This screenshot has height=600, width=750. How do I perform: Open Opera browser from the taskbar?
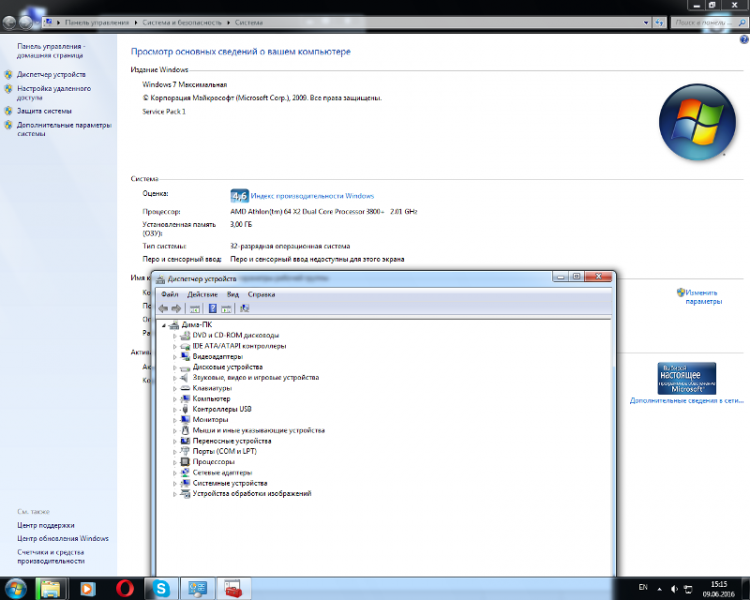coord(125,588)
